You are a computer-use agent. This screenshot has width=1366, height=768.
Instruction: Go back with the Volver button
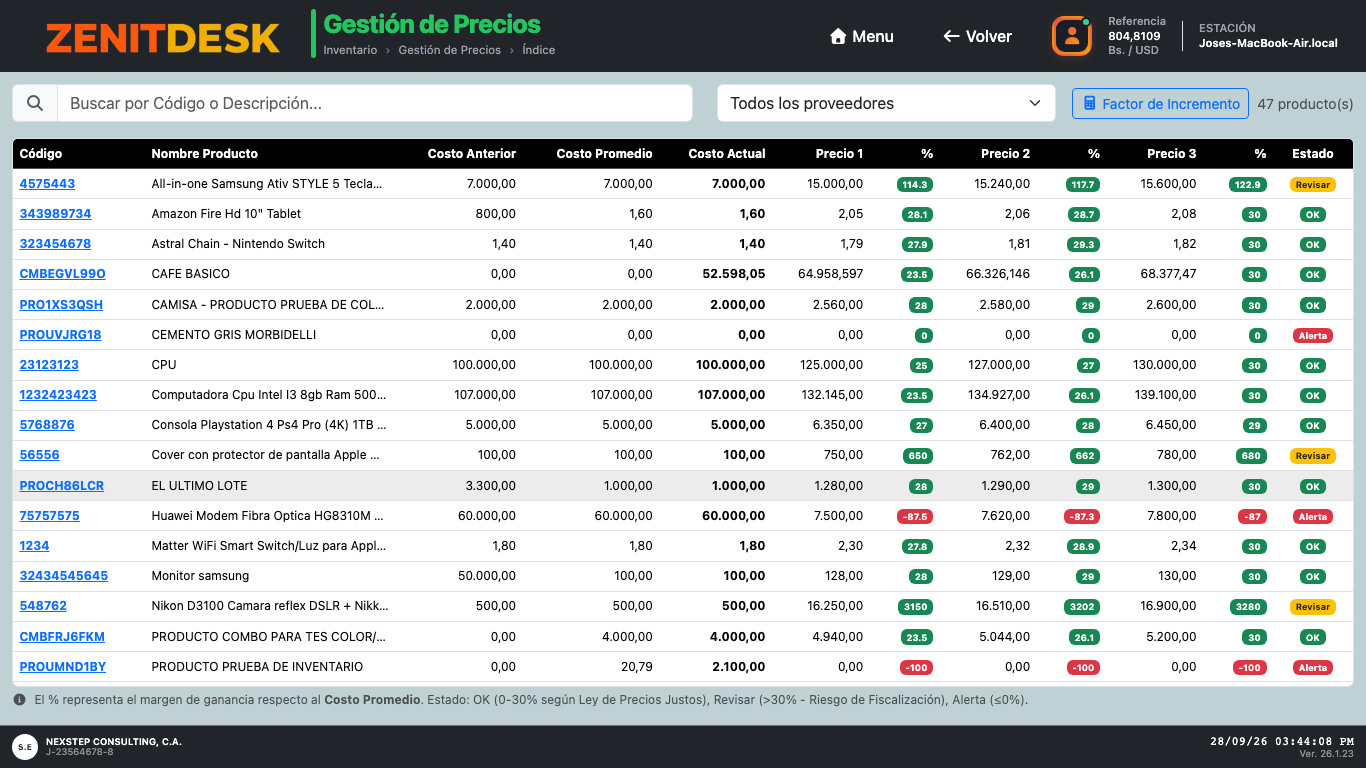tap(977, 36)
